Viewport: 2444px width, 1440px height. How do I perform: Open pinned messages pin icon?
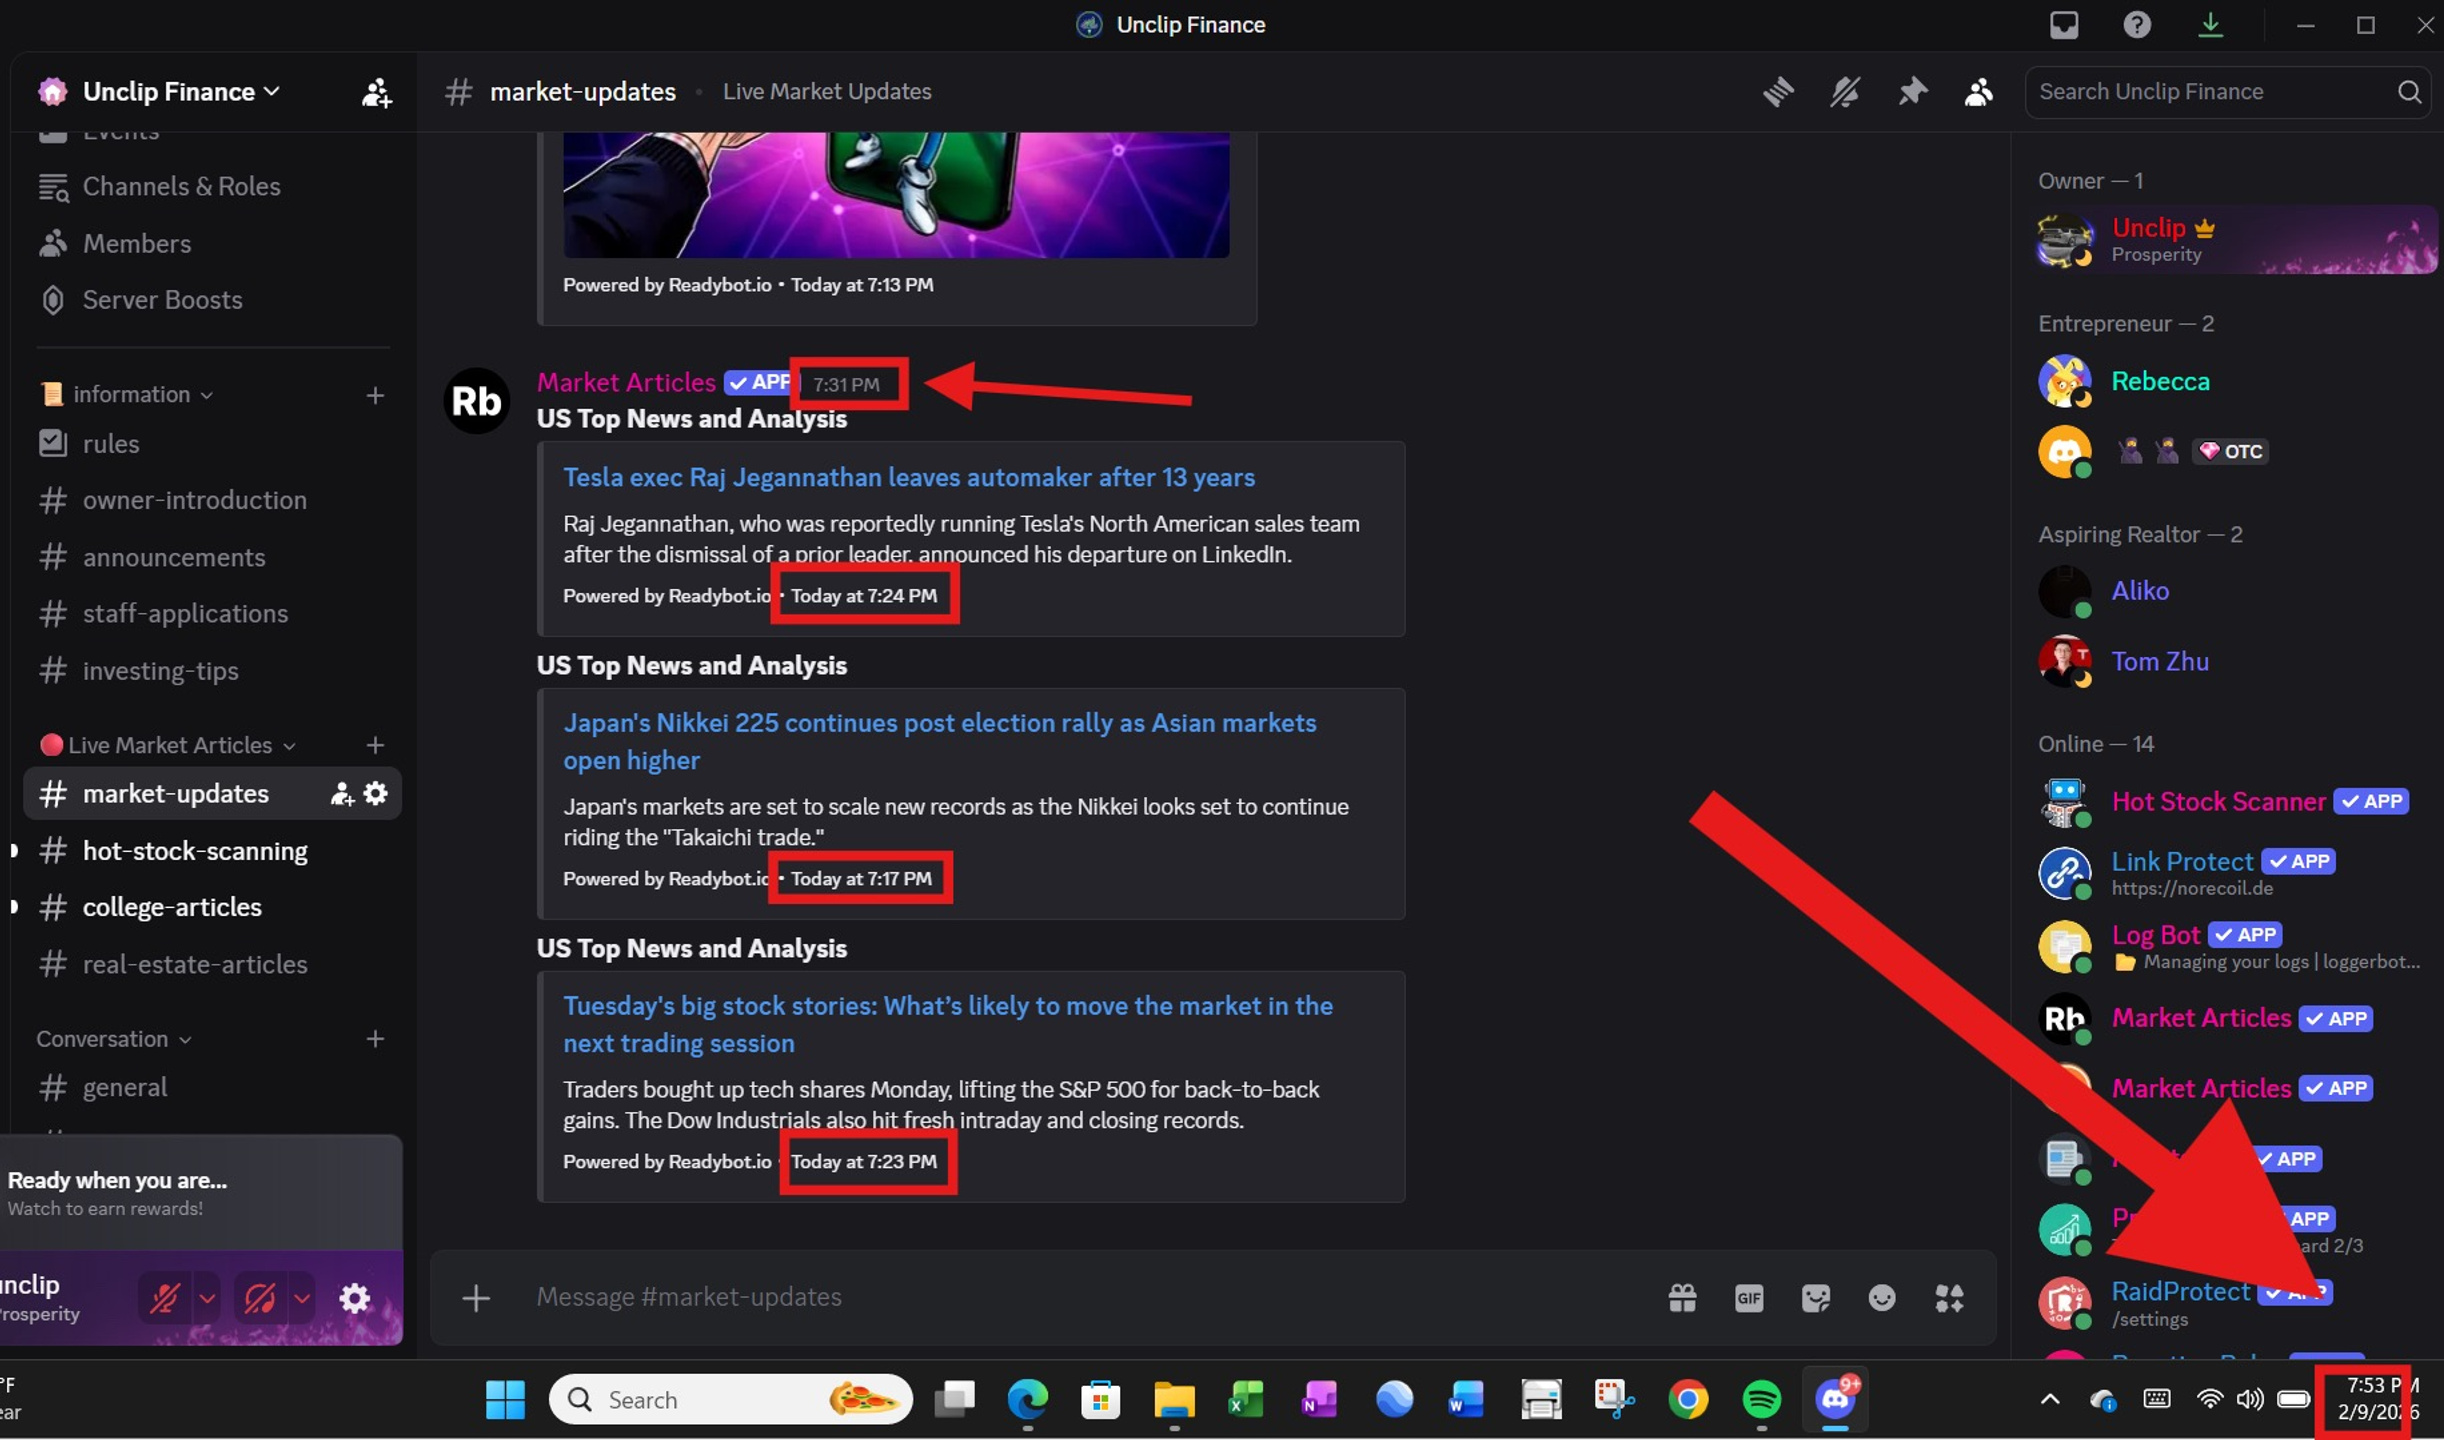click(x=1912, y=92)
